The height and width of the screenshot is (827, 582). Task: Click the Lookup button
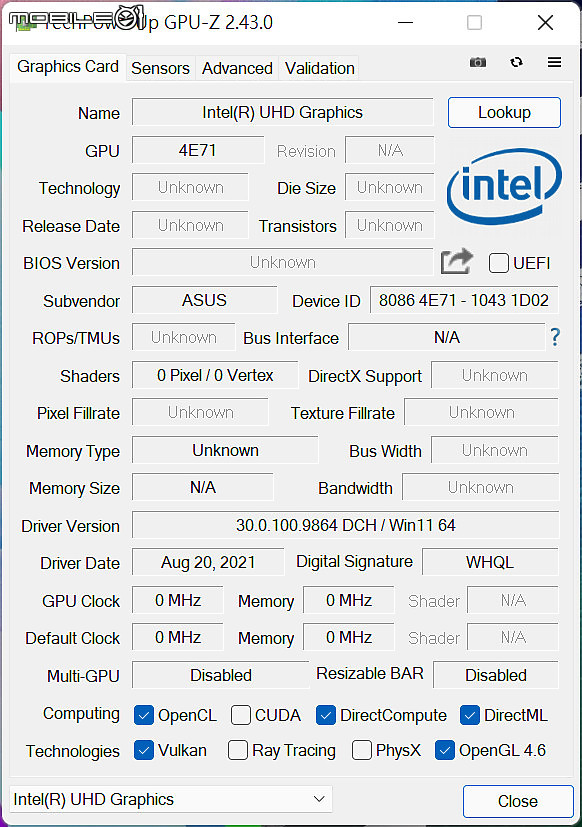click(504, 112)
